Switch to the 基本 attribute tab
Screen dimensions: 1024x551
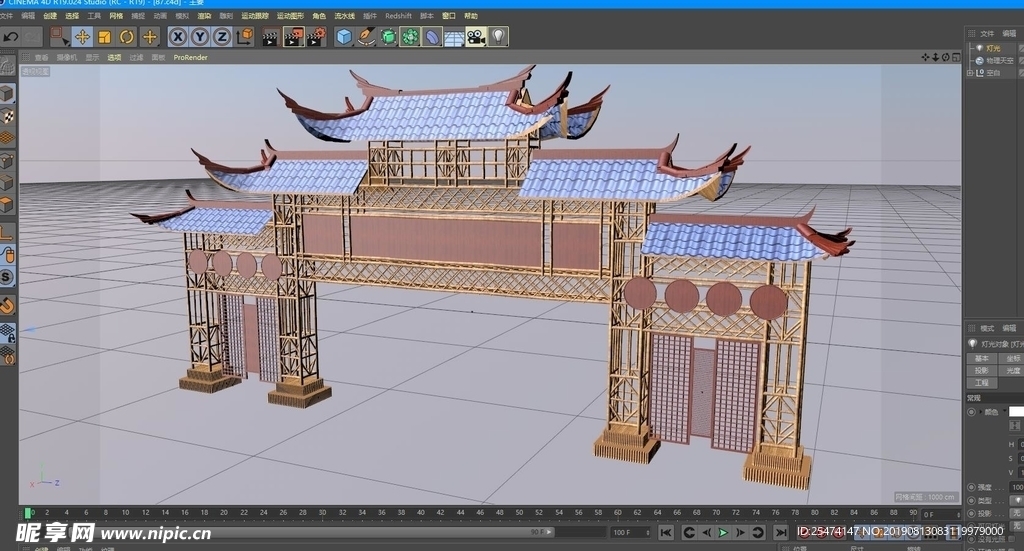pyautogui.click(x=982, y=358)
